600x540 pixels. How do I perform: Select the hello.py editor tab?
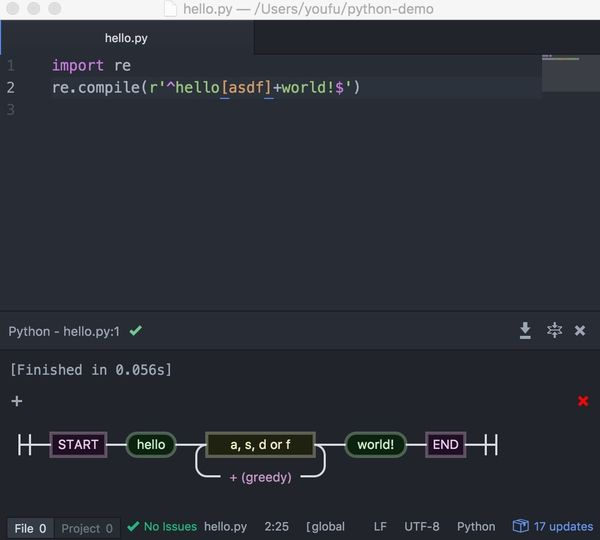click(126, 38)
